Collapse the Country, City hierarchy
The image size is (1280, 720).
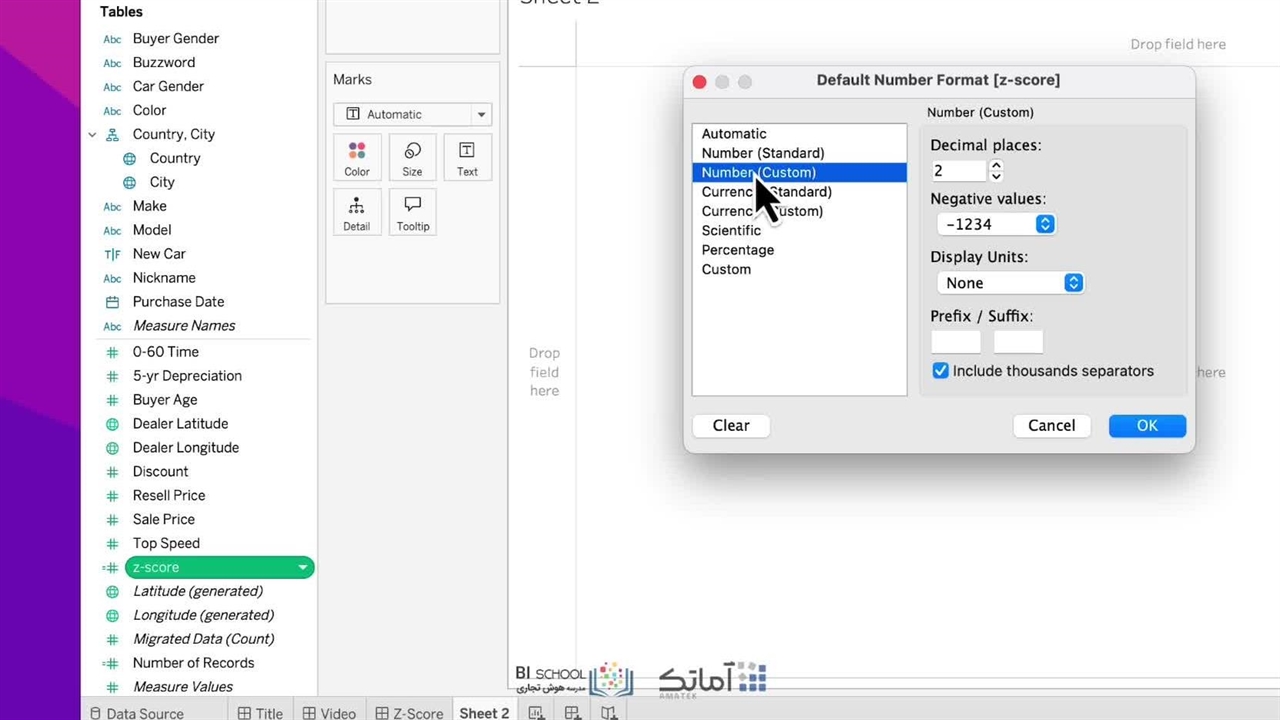tap(92, 135)
